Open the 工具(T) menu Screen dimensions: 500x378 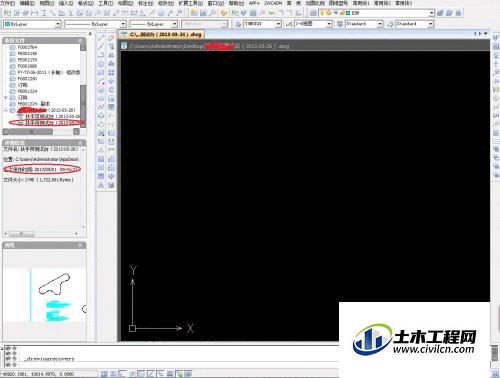coord(105,3)
